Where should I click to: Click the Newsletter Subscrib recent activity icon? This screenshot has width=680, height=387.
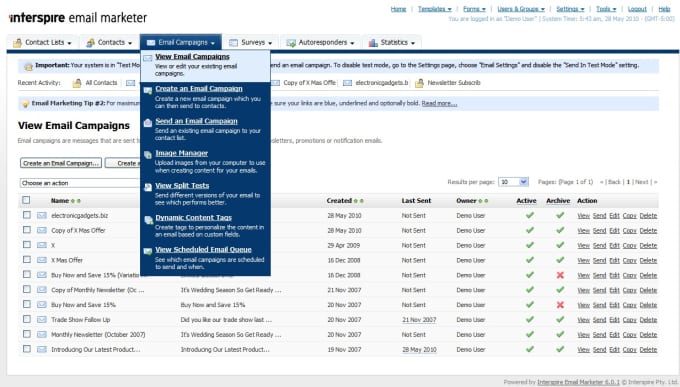pos(419,83)
